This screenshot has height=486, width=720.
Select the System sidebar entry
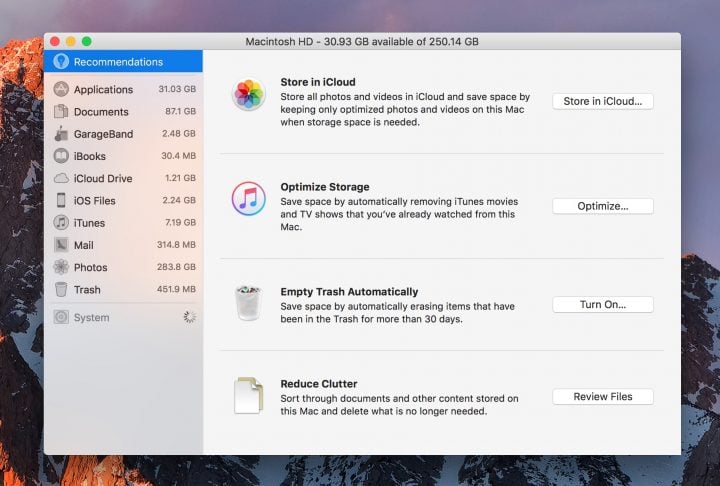click(x=123, y=317)
